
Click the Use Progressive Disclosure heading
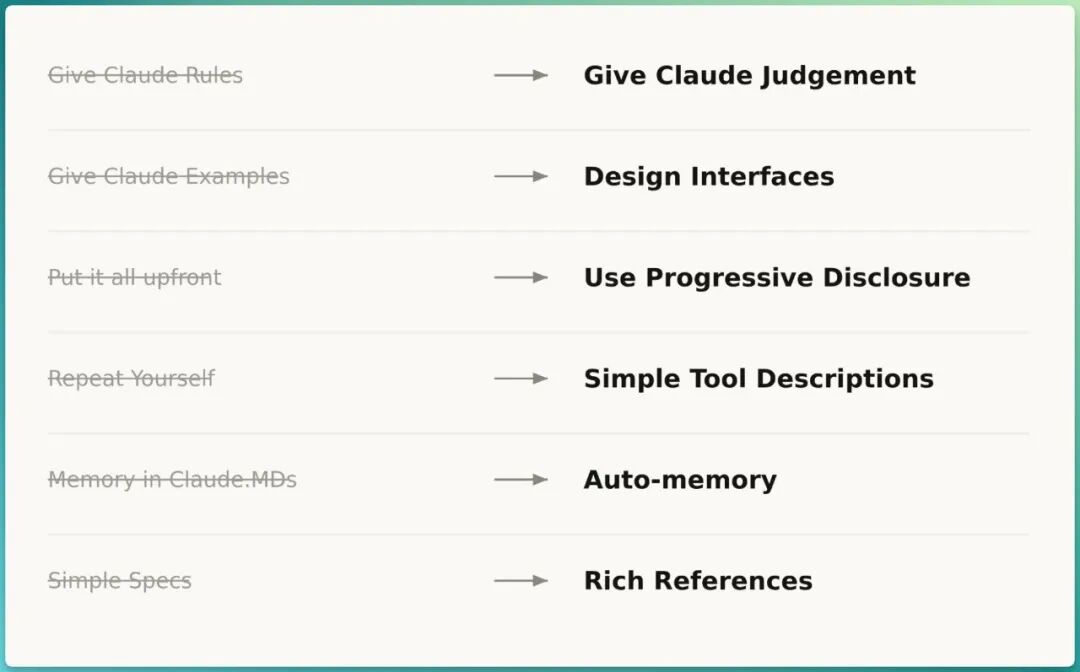(x=777, y=277)
